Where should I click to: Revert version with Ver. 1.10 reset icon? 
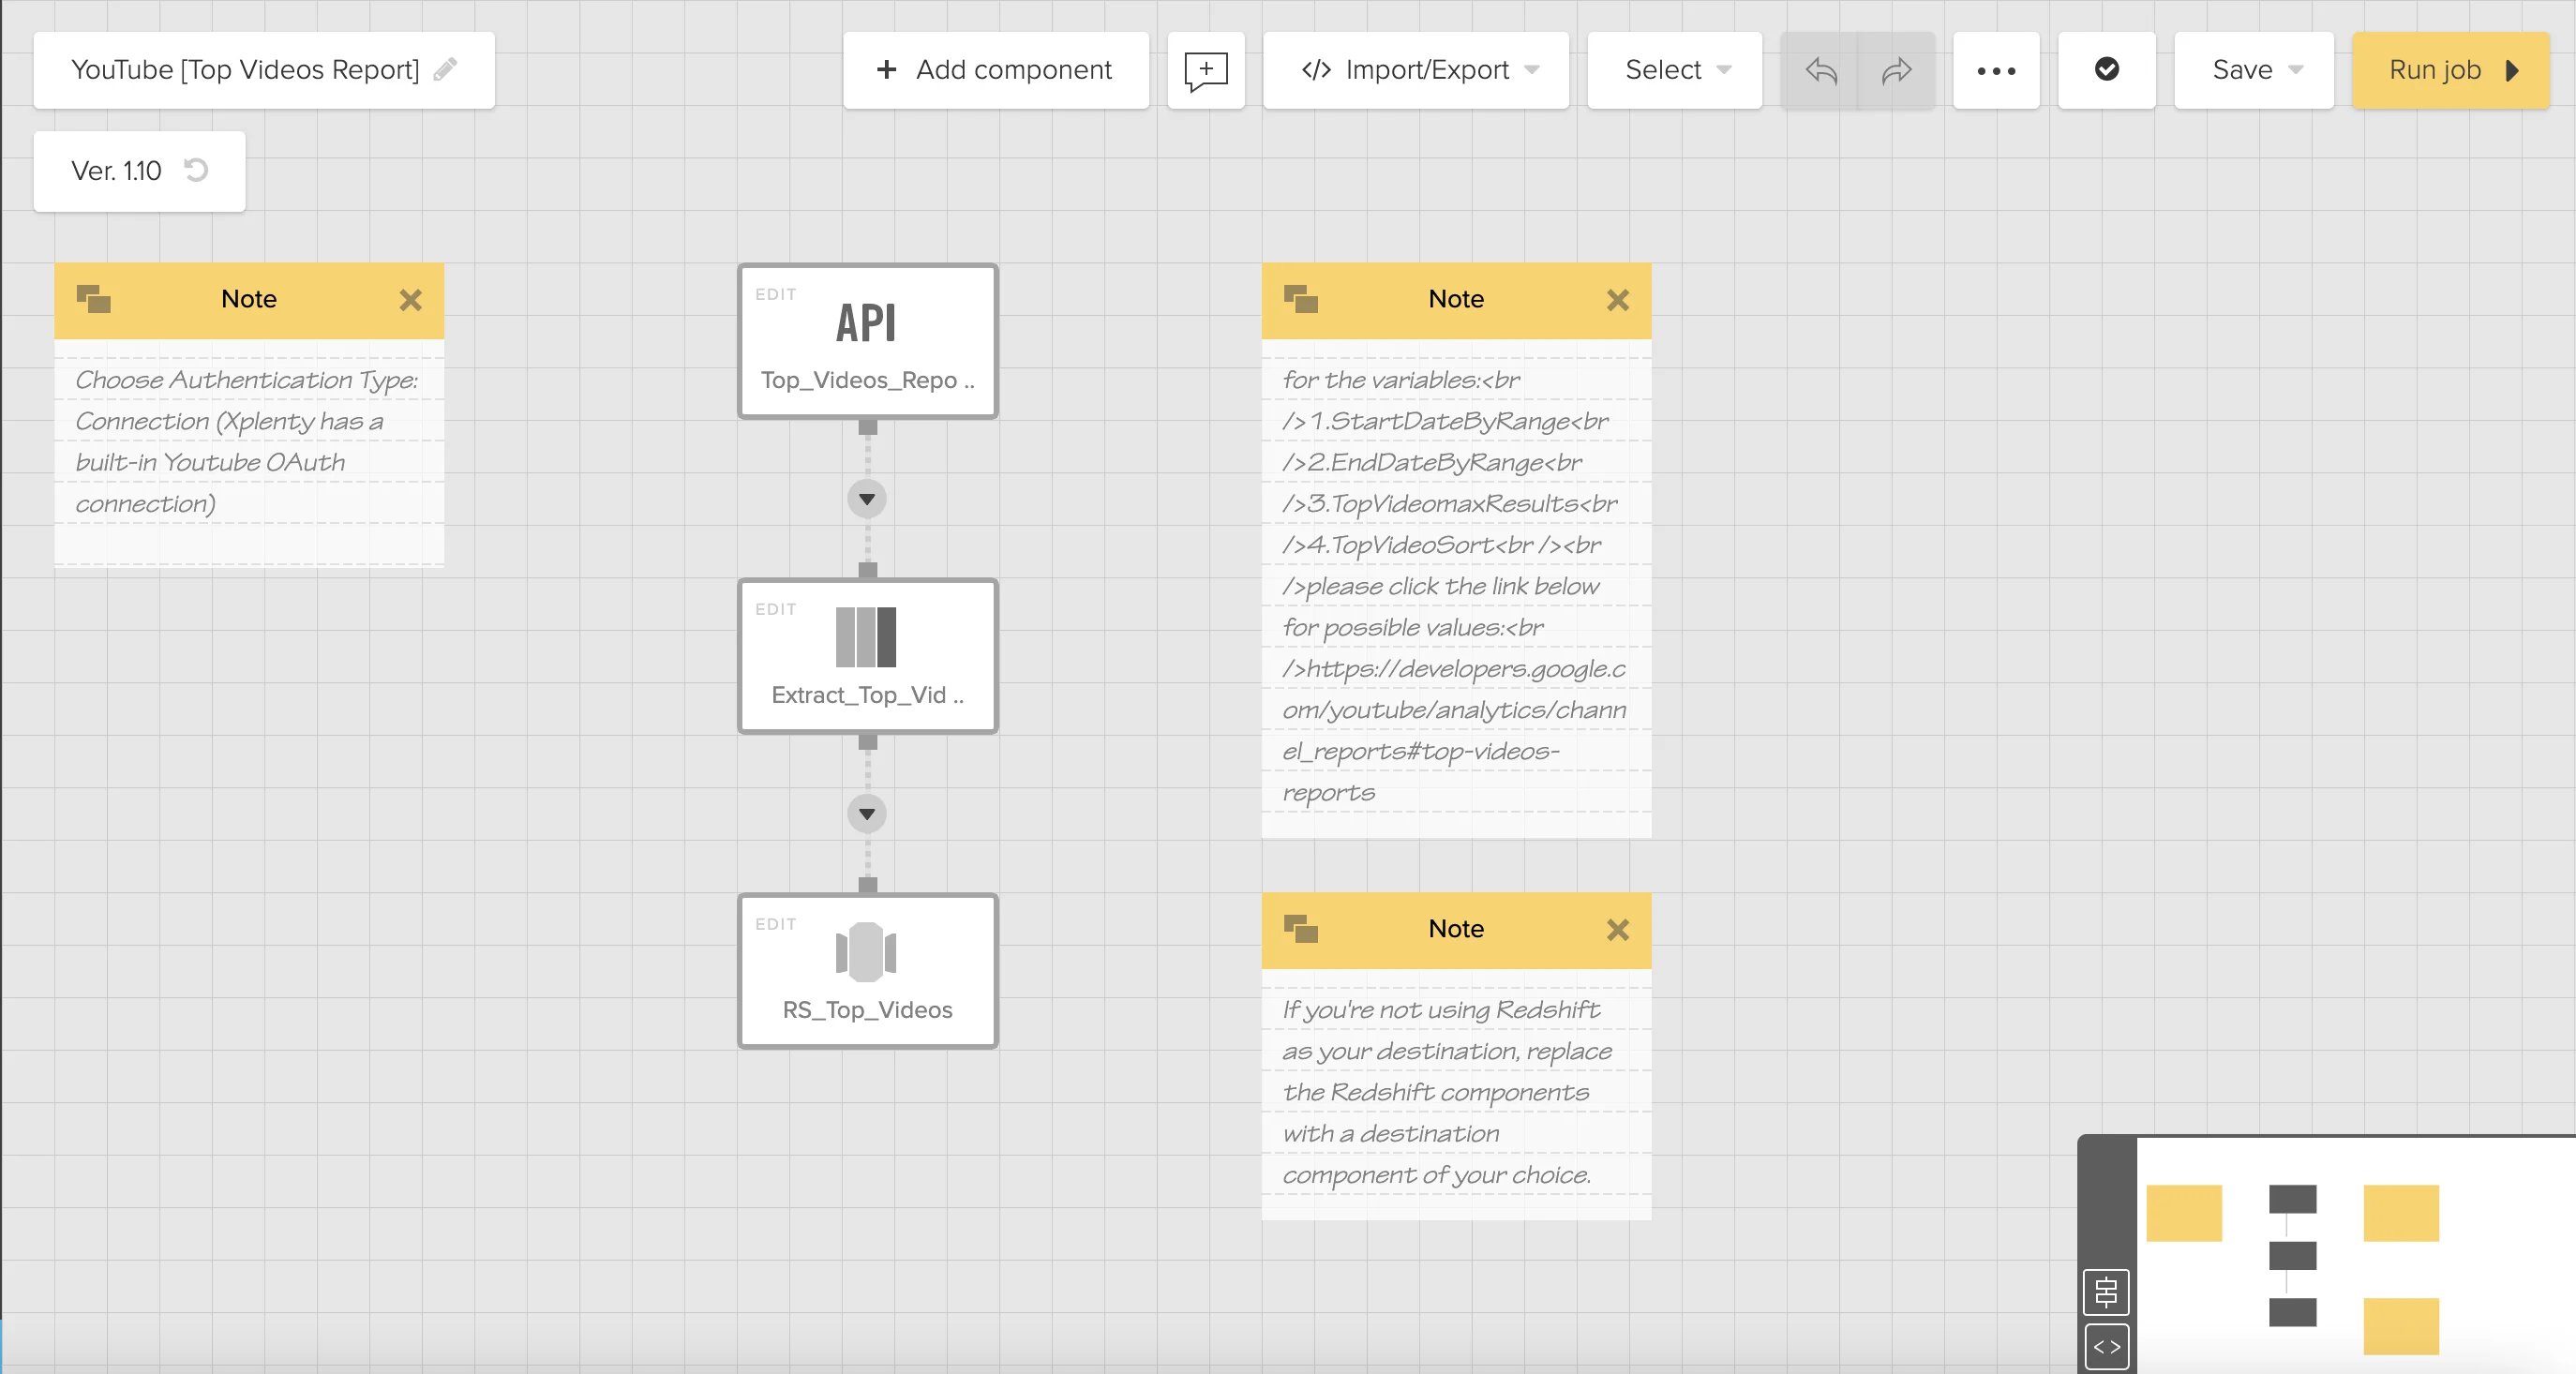[197, 170]
